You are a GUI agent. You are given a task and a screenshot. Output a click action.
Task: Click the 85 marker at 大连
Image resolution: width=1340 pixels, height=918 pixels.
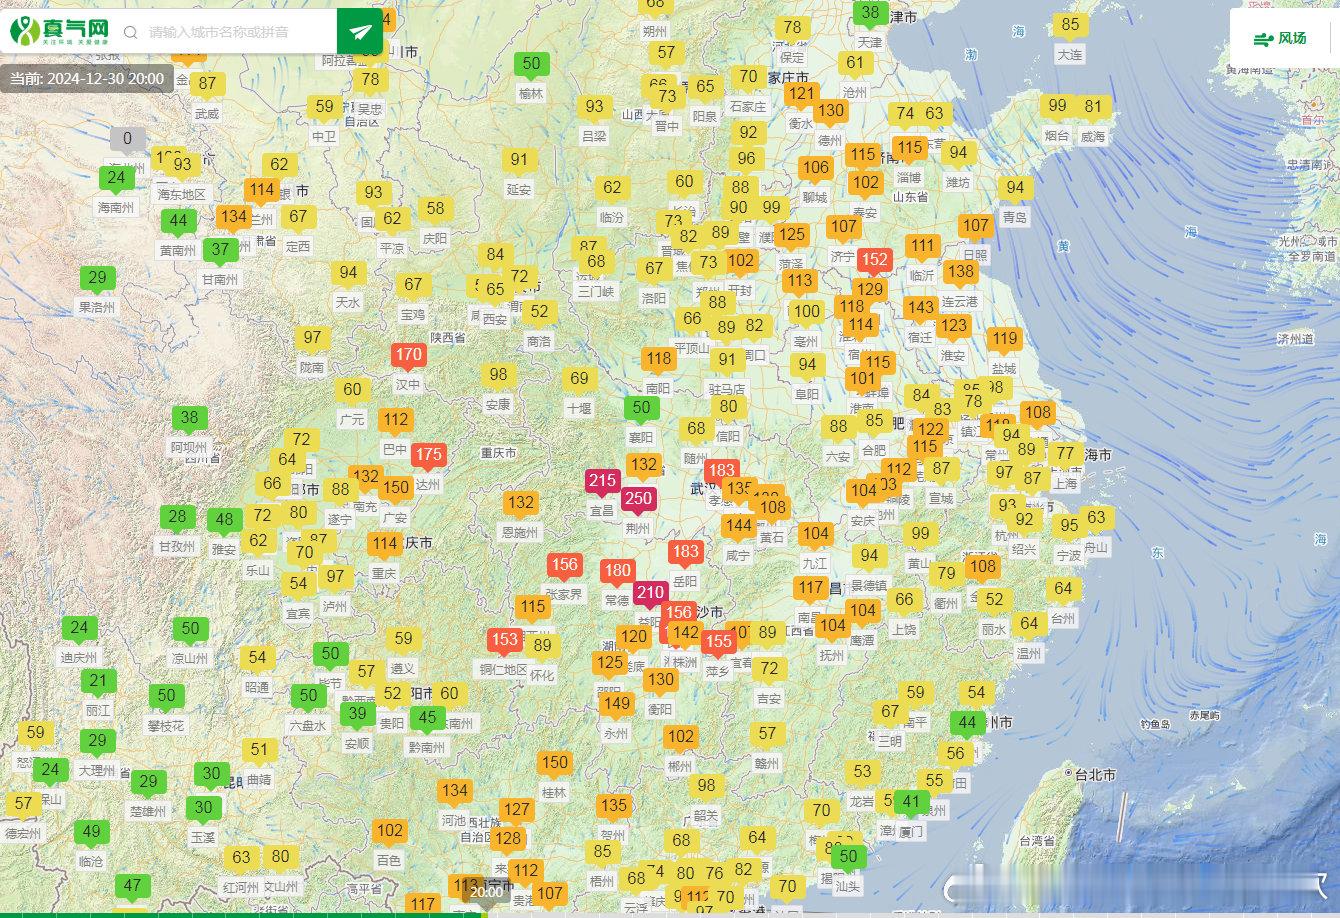coord(1070,25)
